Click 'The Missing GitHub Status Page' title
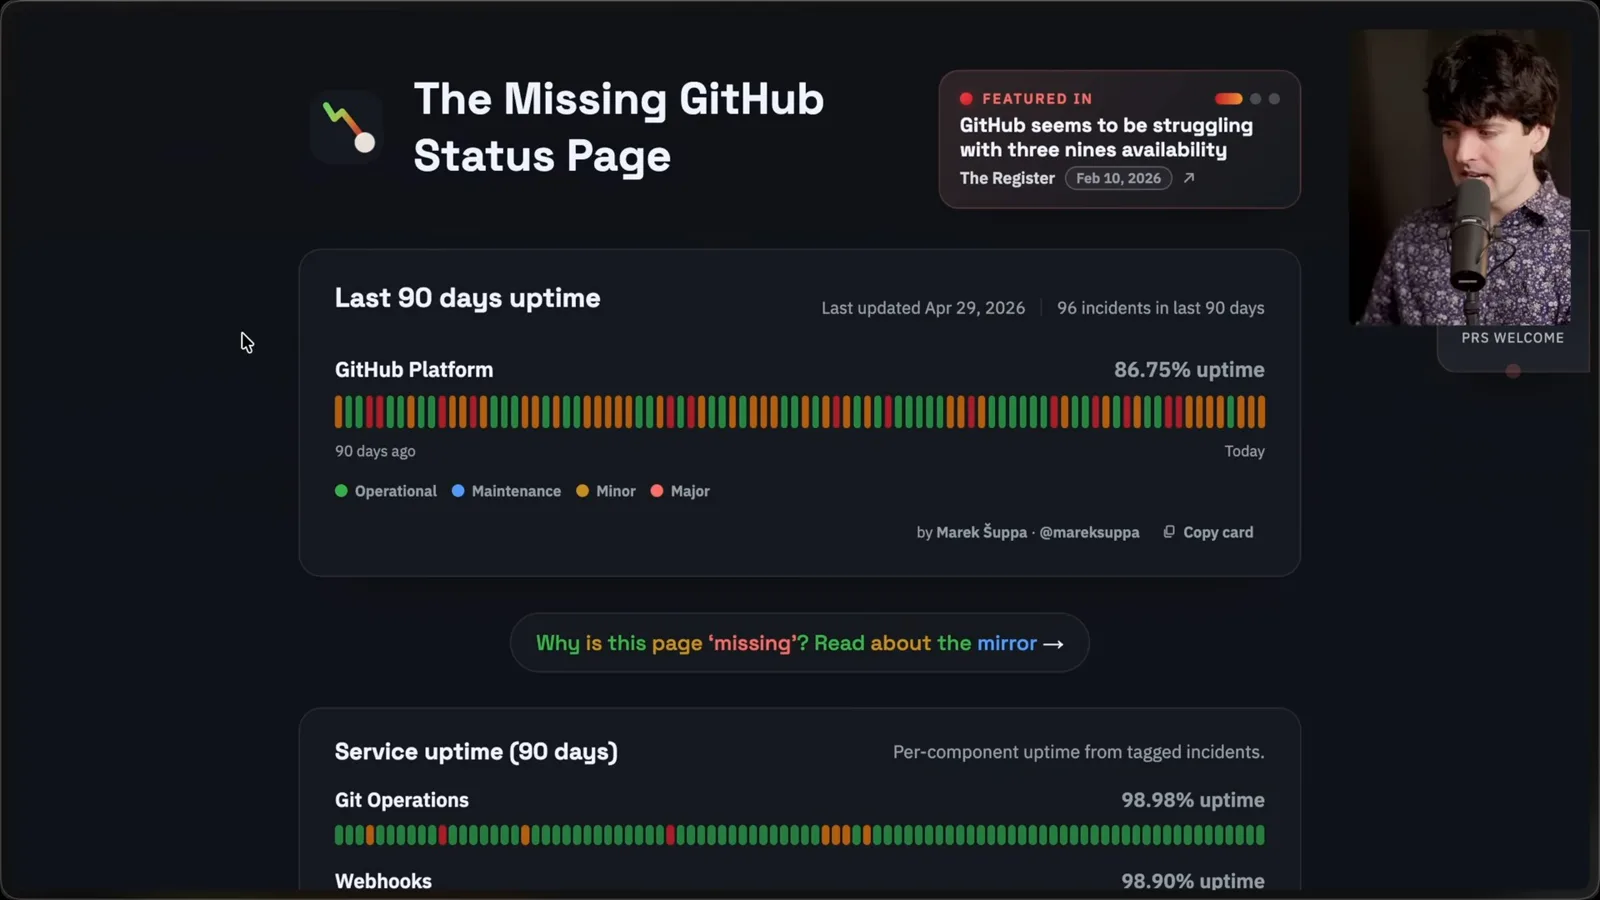Screen dimensions: 1600x900 (619, 127)
